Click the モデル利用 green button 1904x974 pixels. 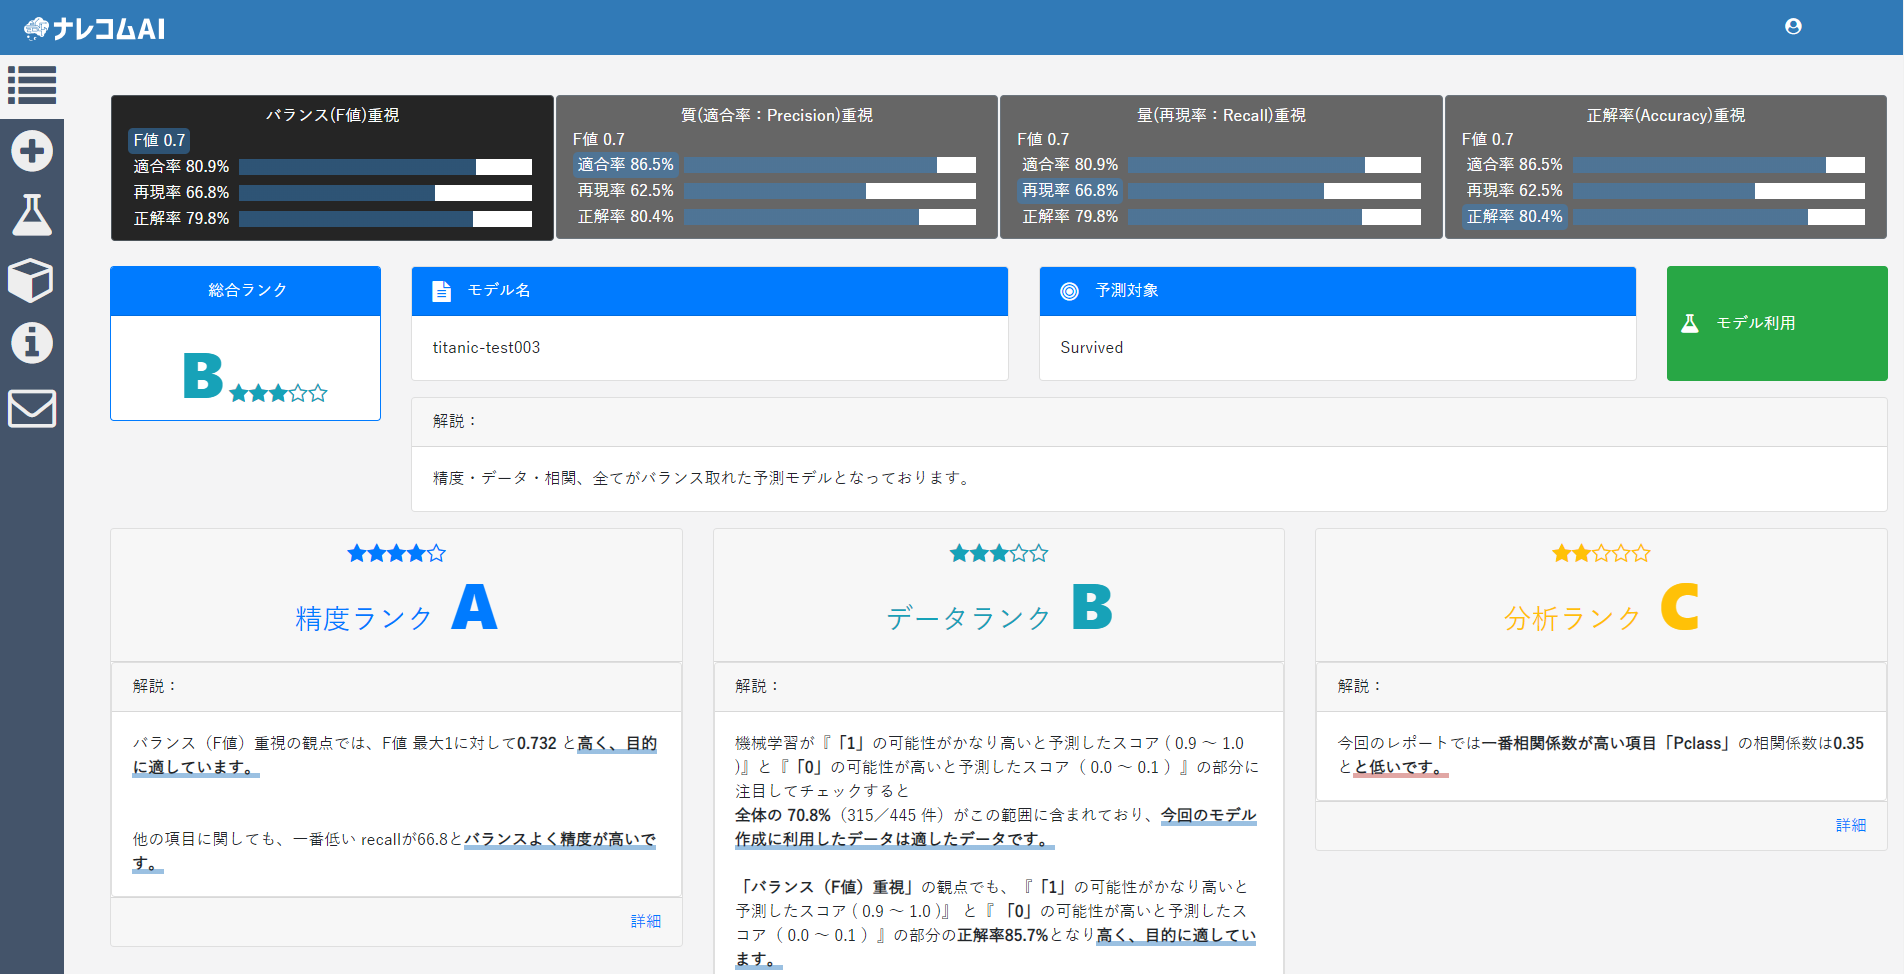[x=1777, y=323]
